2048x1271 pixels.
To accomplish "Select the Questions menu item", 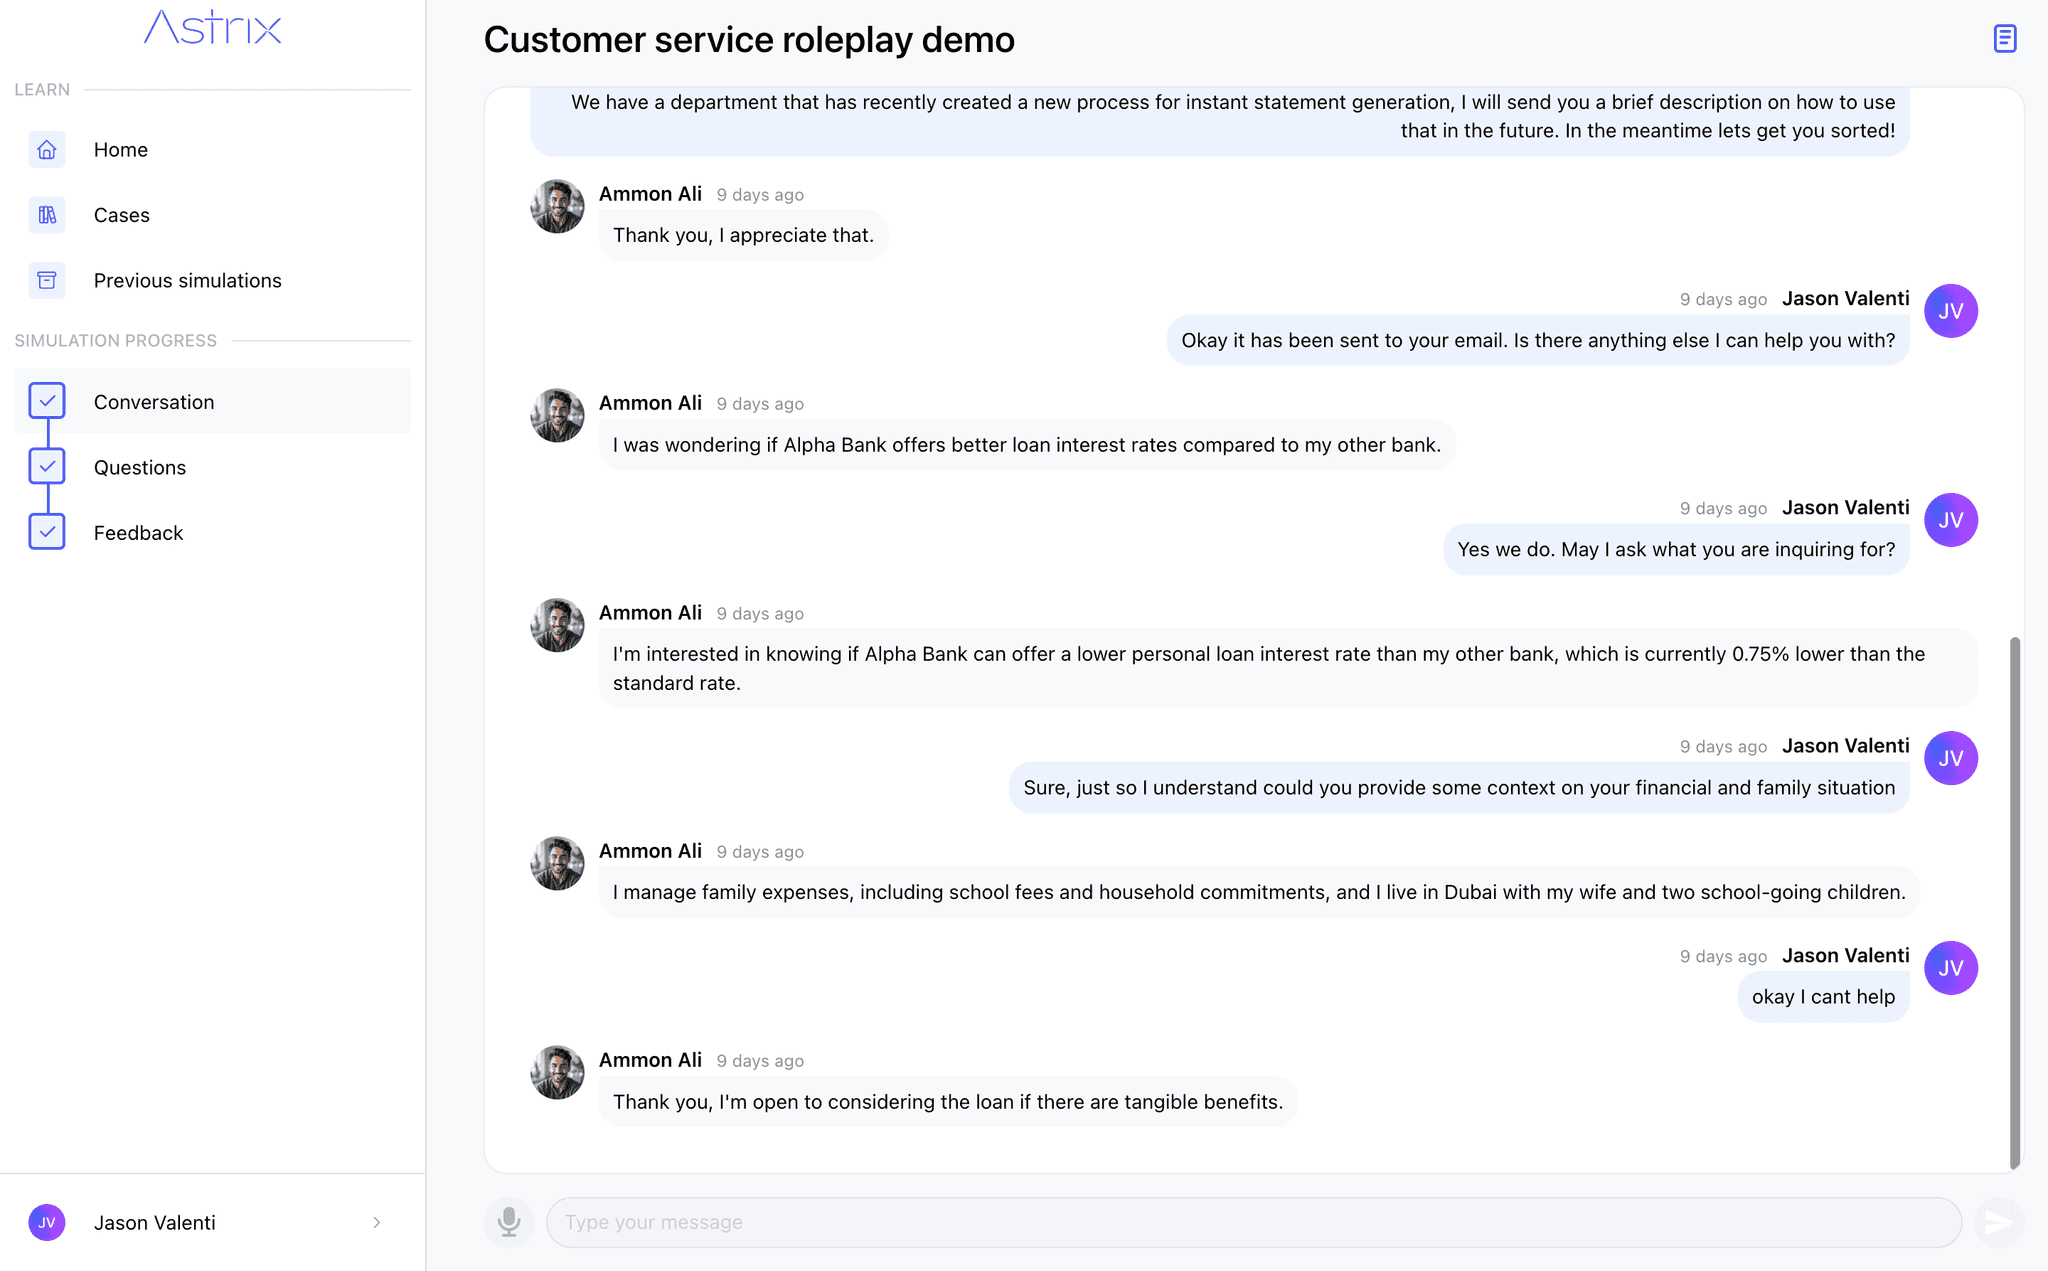I will tap(212, 467).
